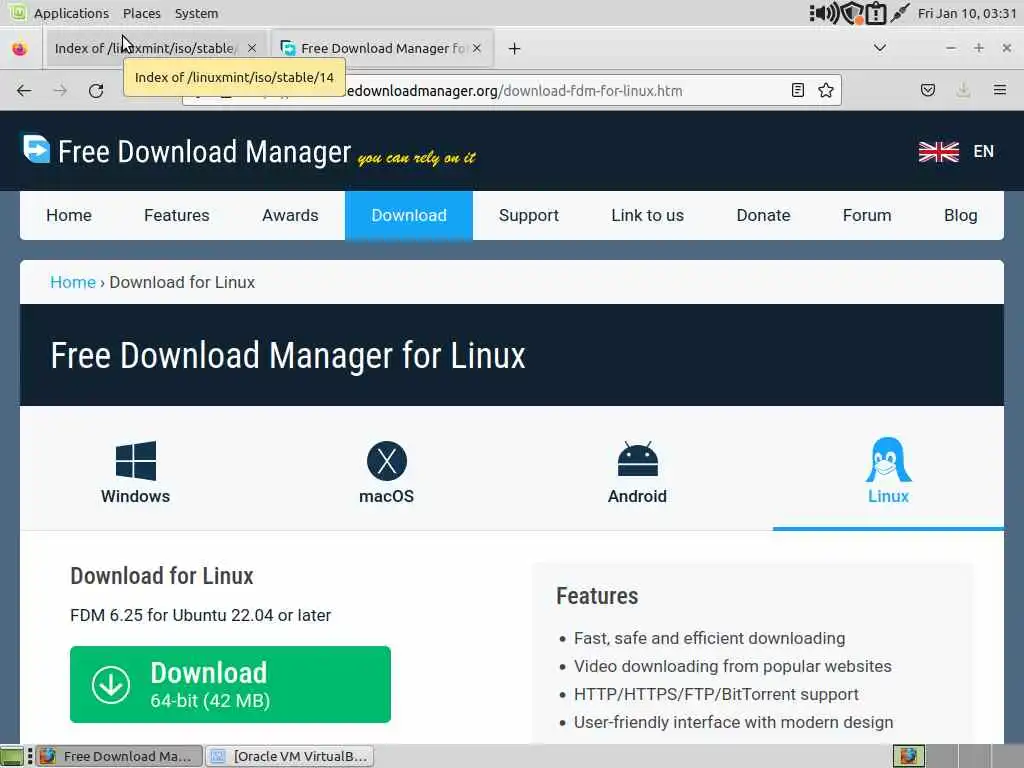Screen dimensions: 1024x768
Task: Open a new tab with plus button
Action: pyautogui.click(x=515, y=48)
